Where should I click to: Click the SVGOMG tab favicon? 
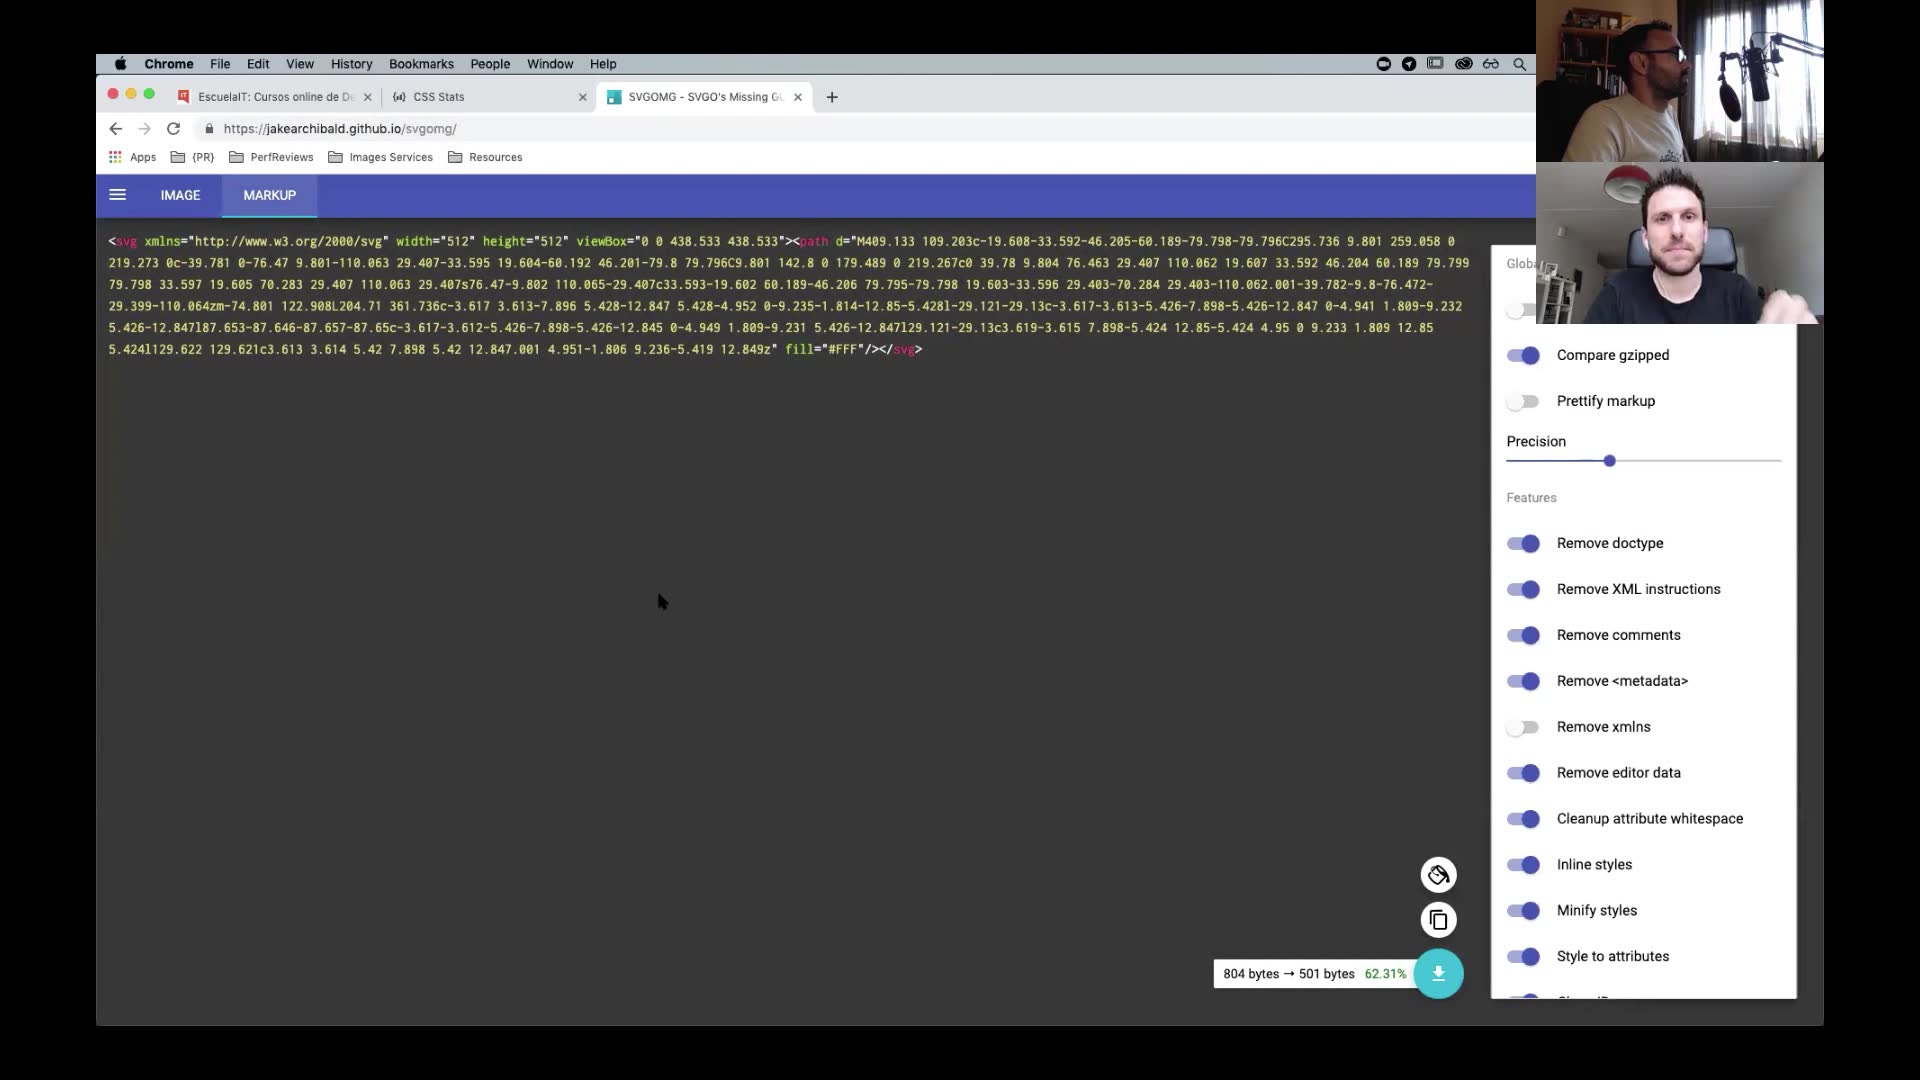(x=614, y=97)
